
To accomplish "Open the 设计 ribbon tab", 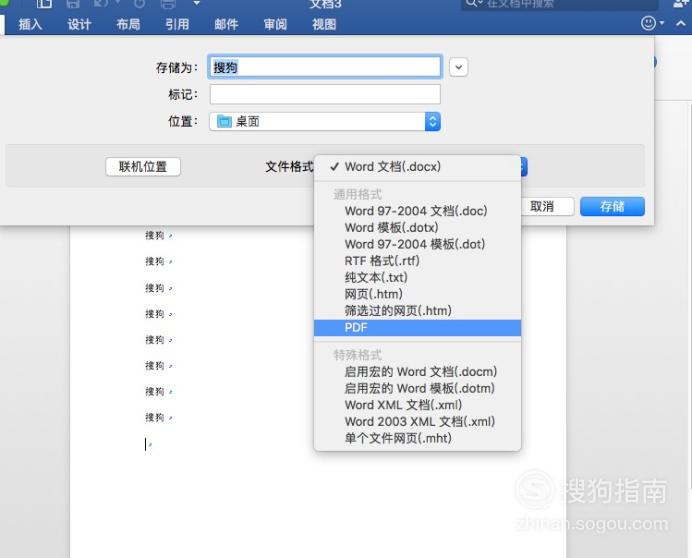I will click(x=79, y=24).
